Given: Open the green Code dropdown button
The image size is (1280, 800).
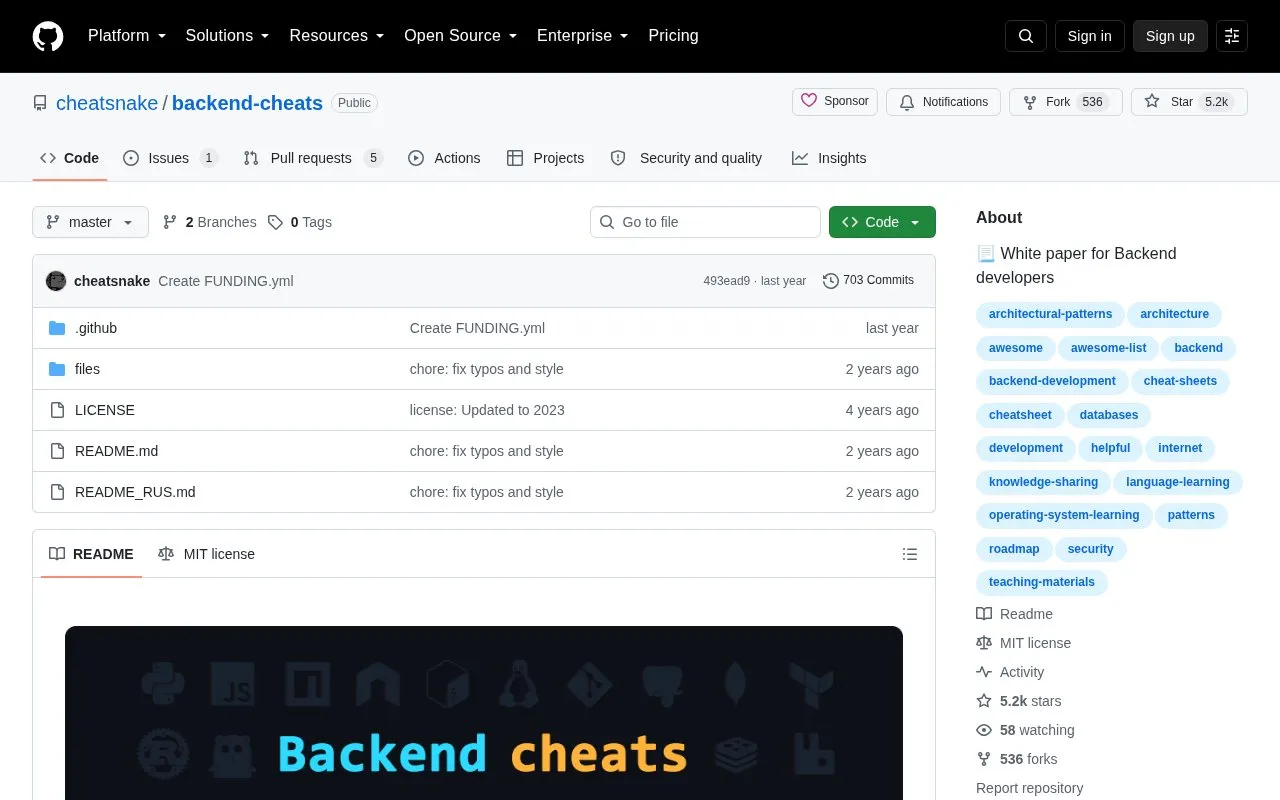Looking at the screenshot, I should tap(882, 222).
